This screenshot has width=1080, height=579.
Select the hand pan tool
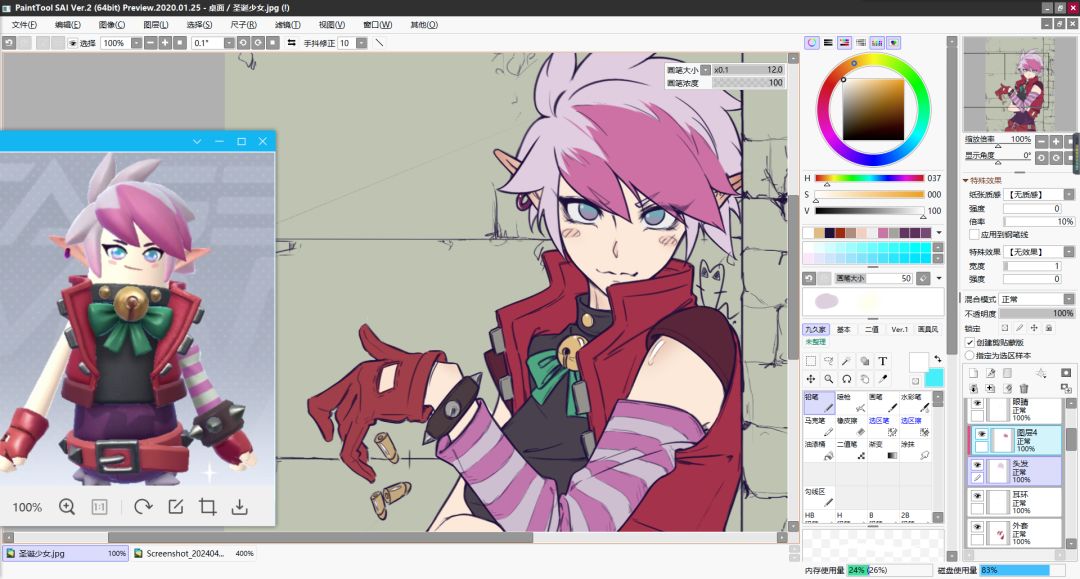pos(864,379)
